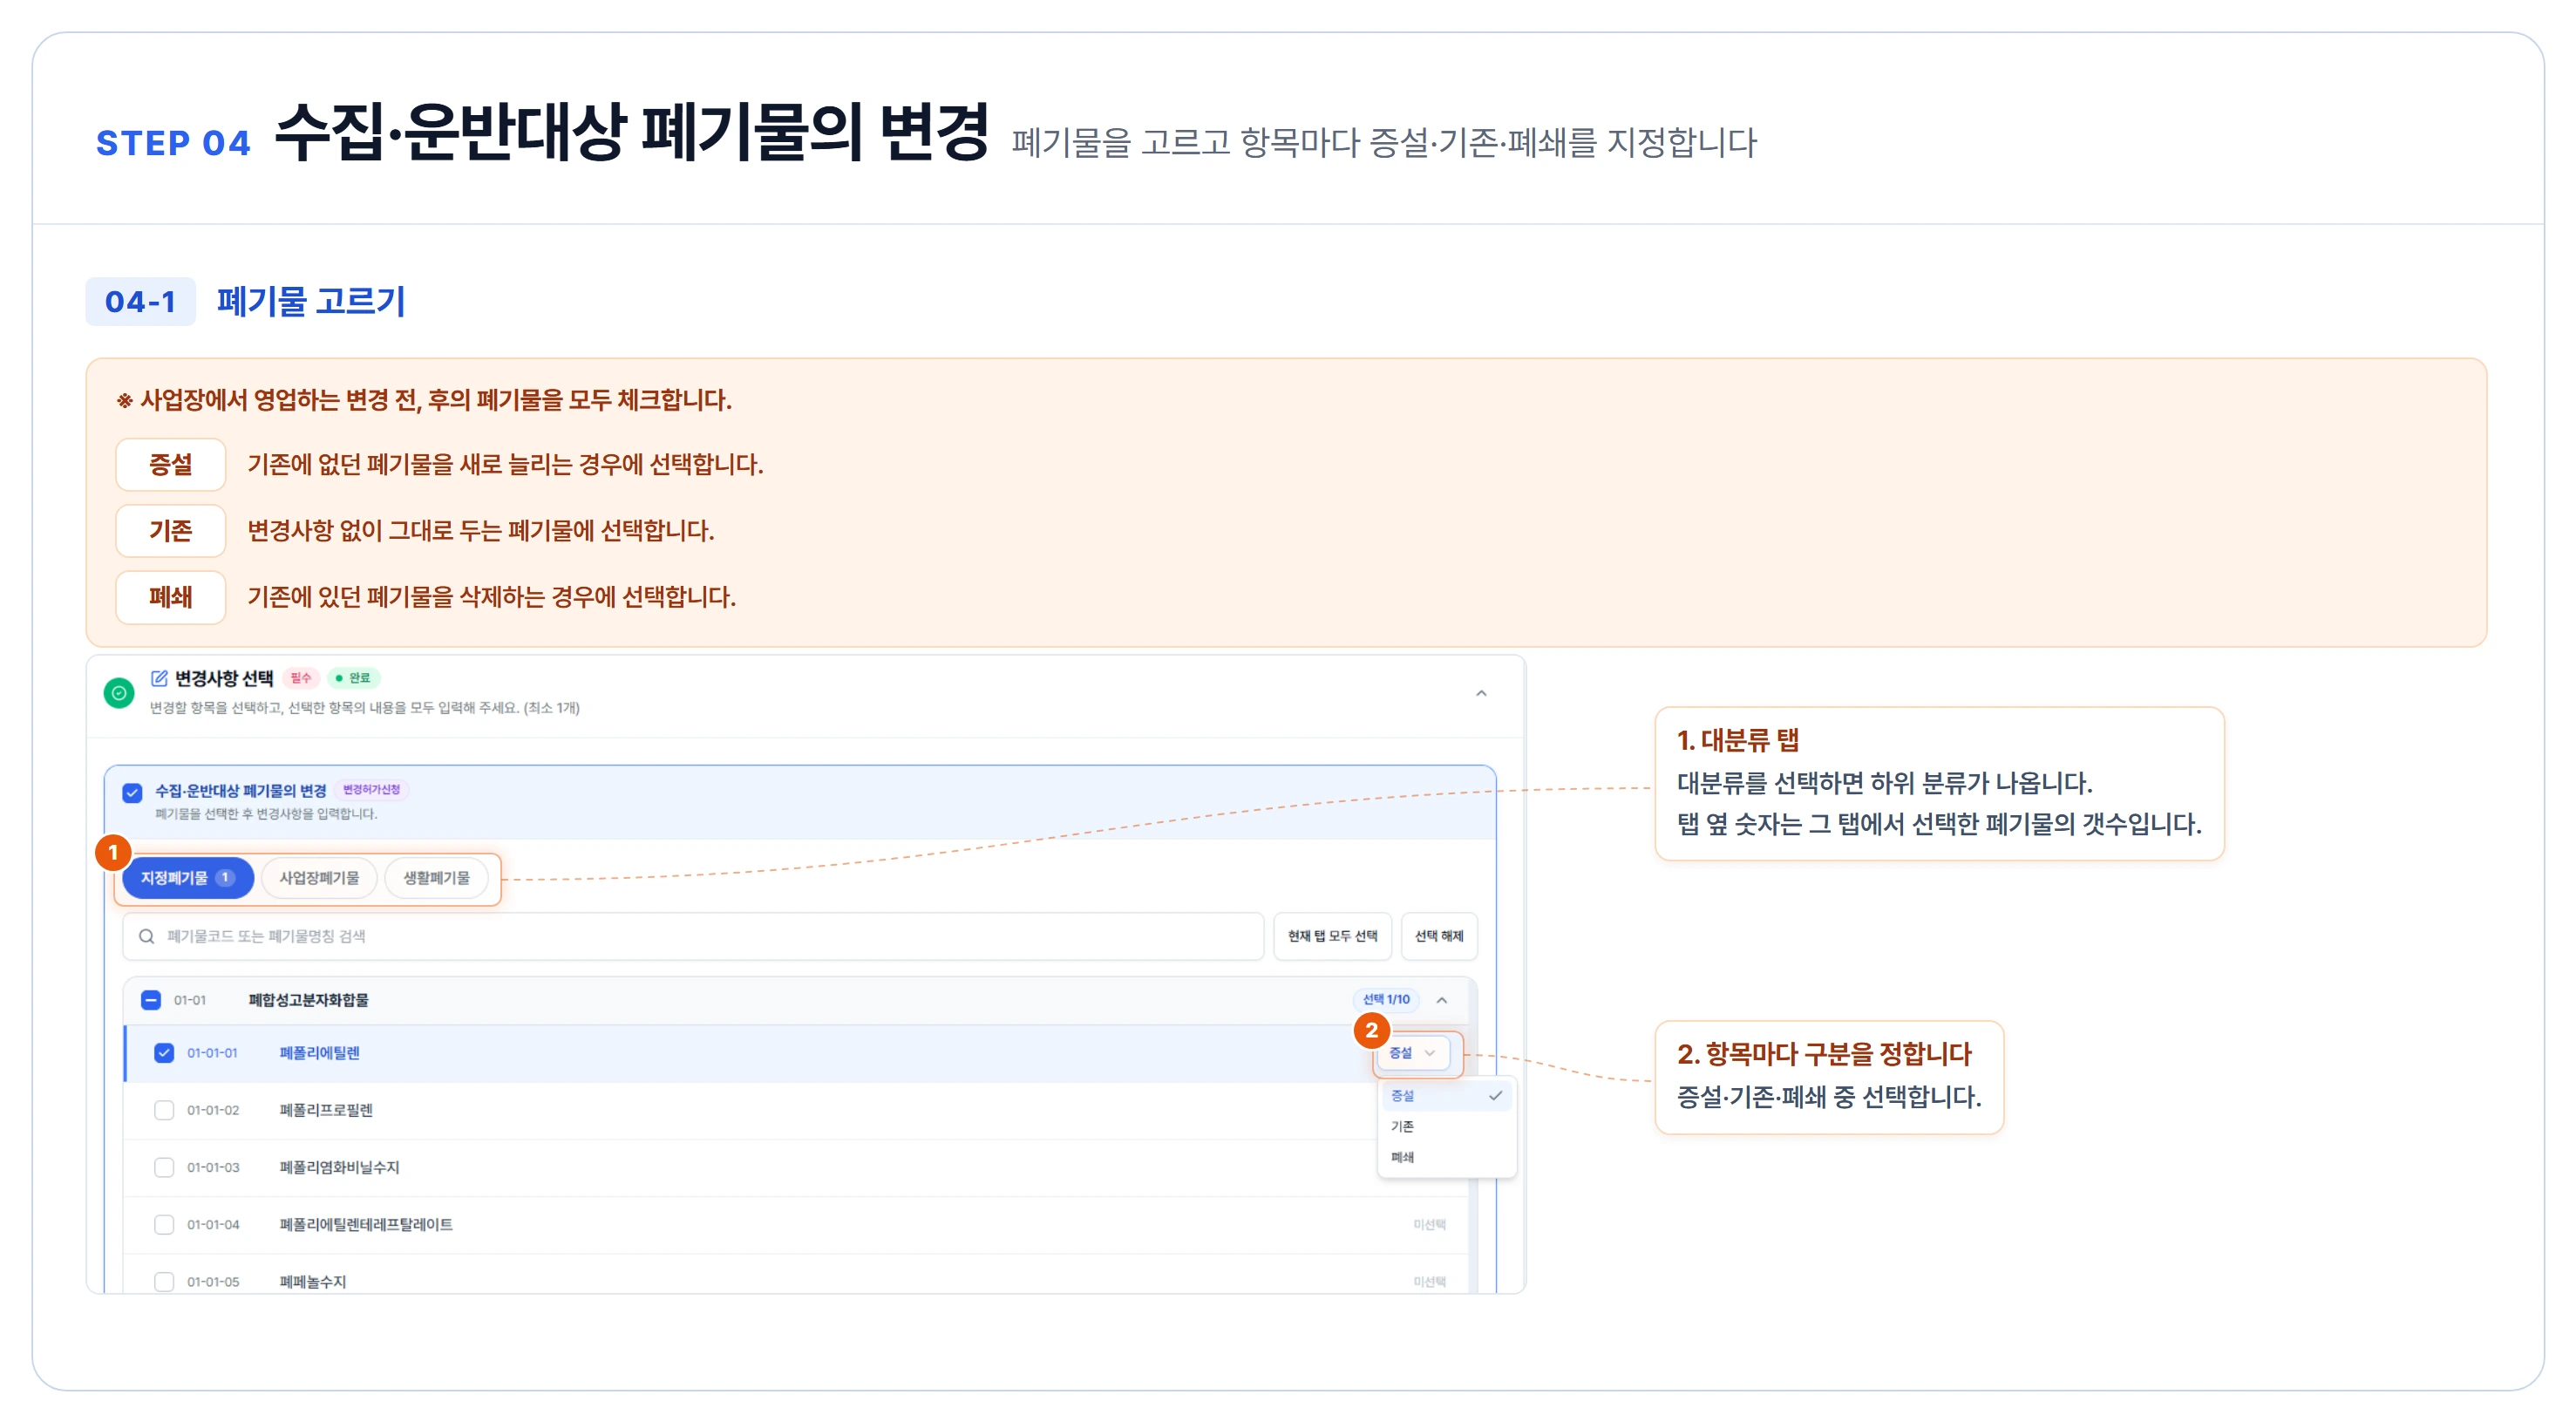
Task: Check the 01-01-02 폐폴리프로필렌 checkbox
Action: coord(164,1110)
